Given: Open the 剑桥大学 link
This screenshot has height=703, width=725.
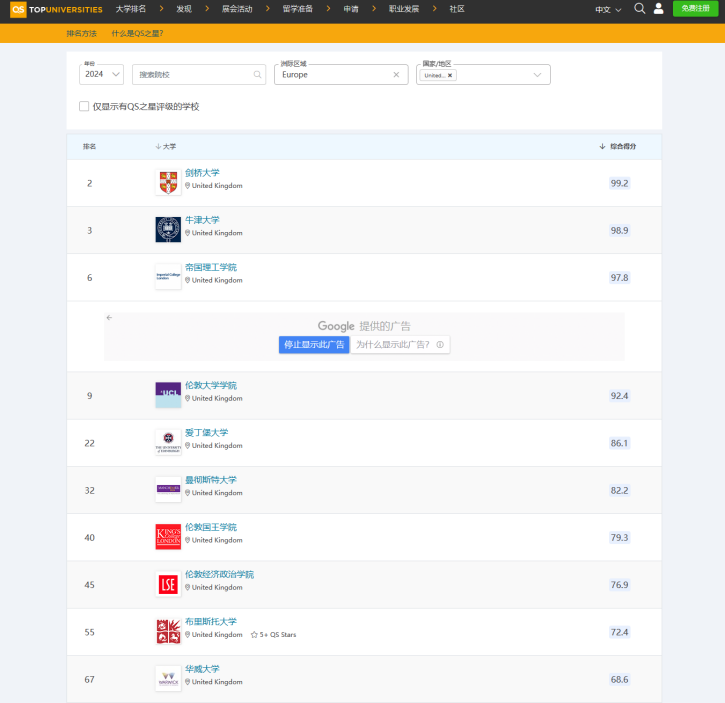Looking at the screenshot, I should pos(202,173).
